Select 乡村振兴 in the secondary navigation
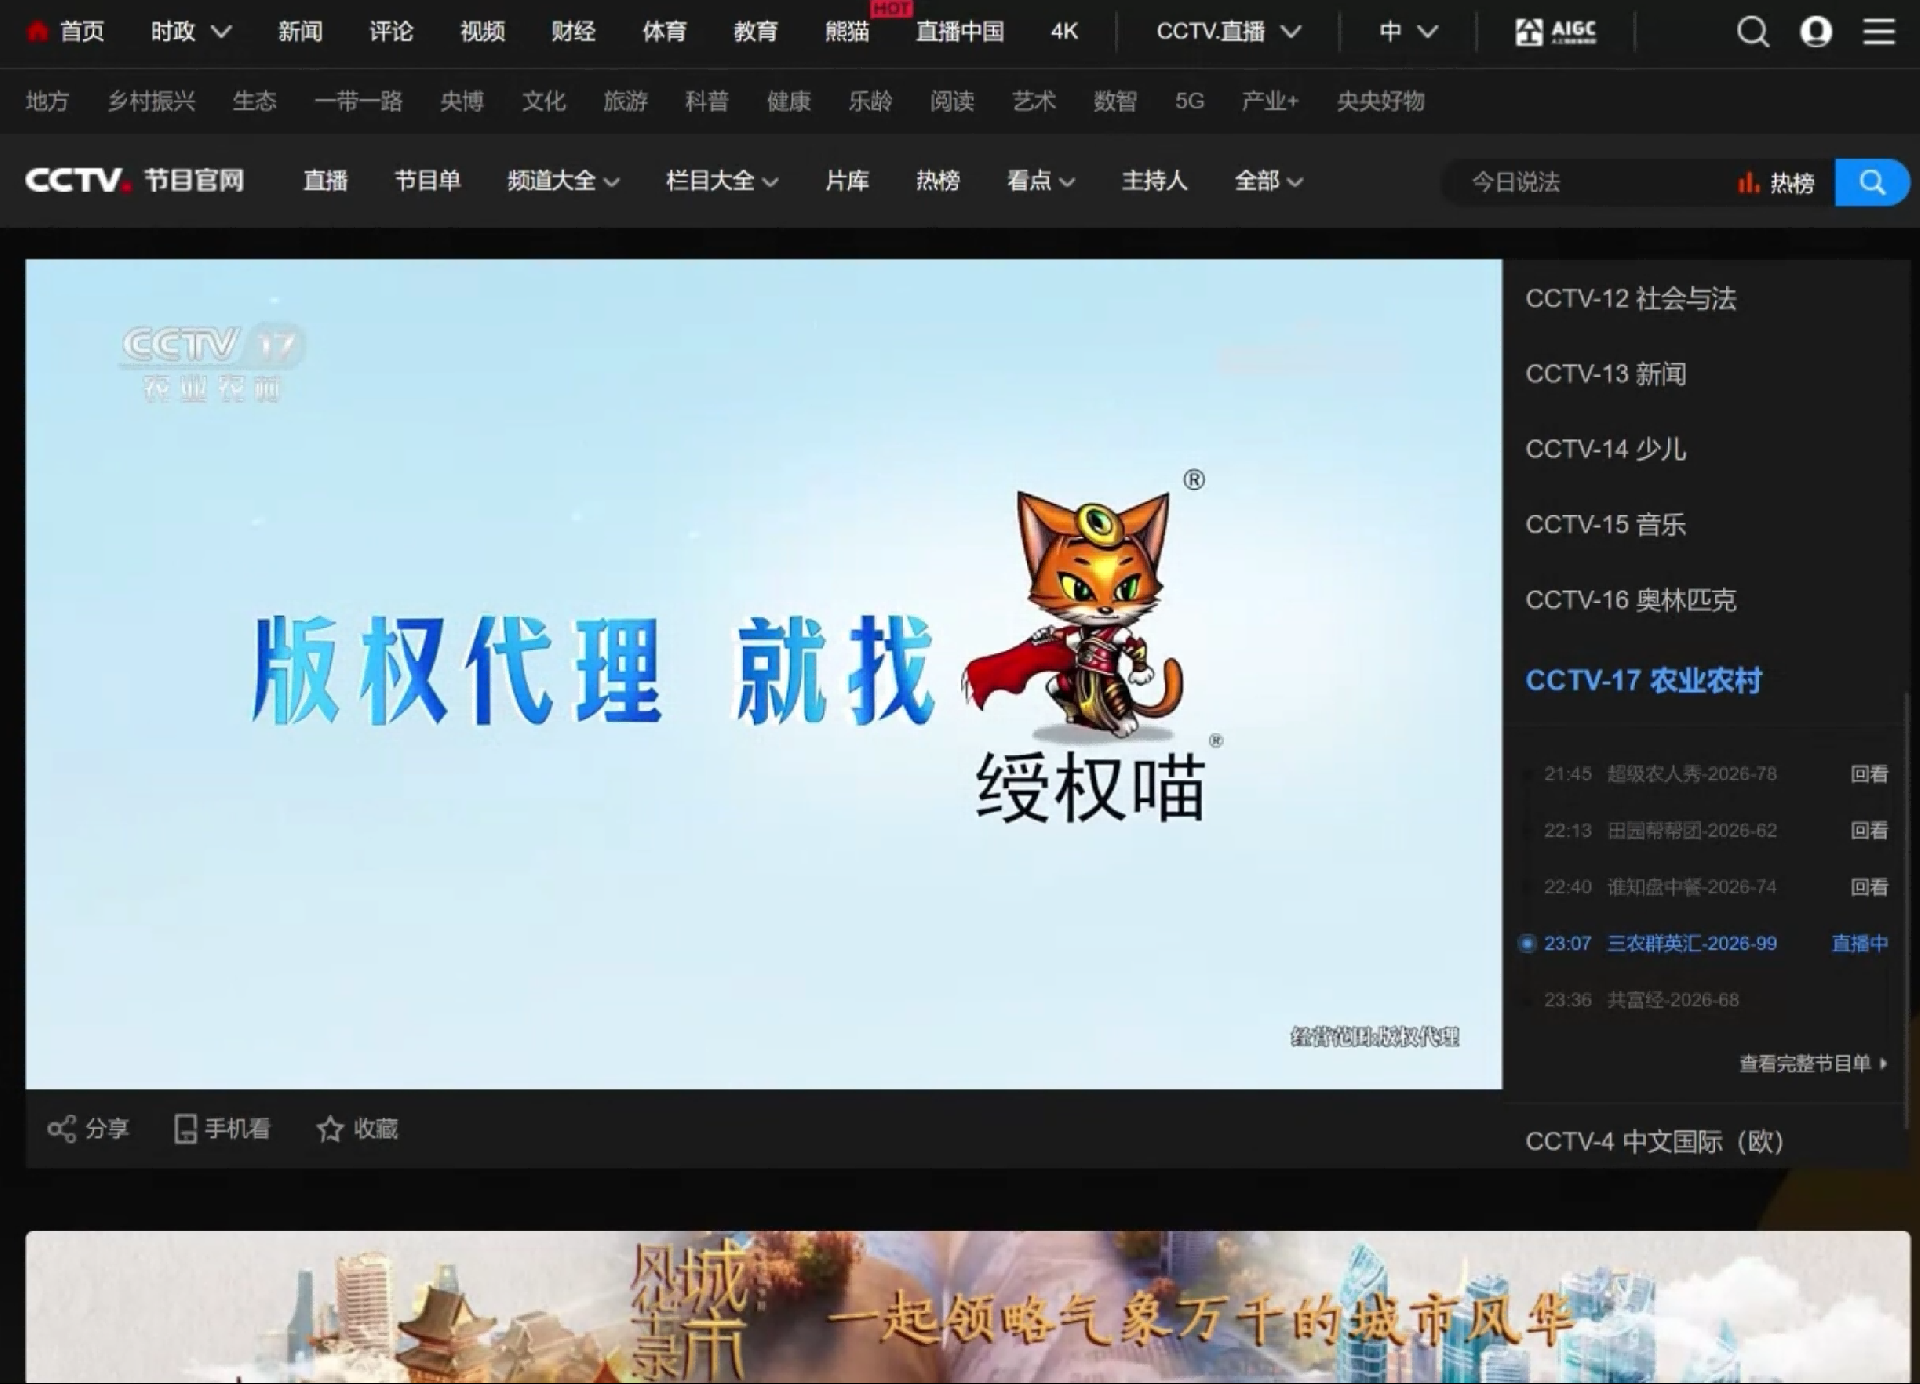 (x=152, y=101)
